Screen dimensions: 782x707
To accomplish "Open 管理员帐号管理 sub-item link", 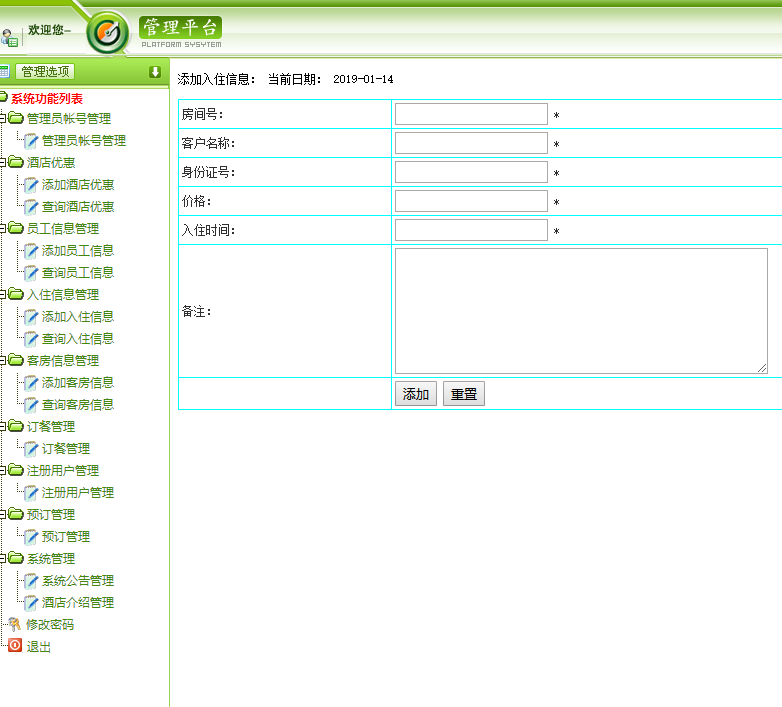I will (84, 141).
